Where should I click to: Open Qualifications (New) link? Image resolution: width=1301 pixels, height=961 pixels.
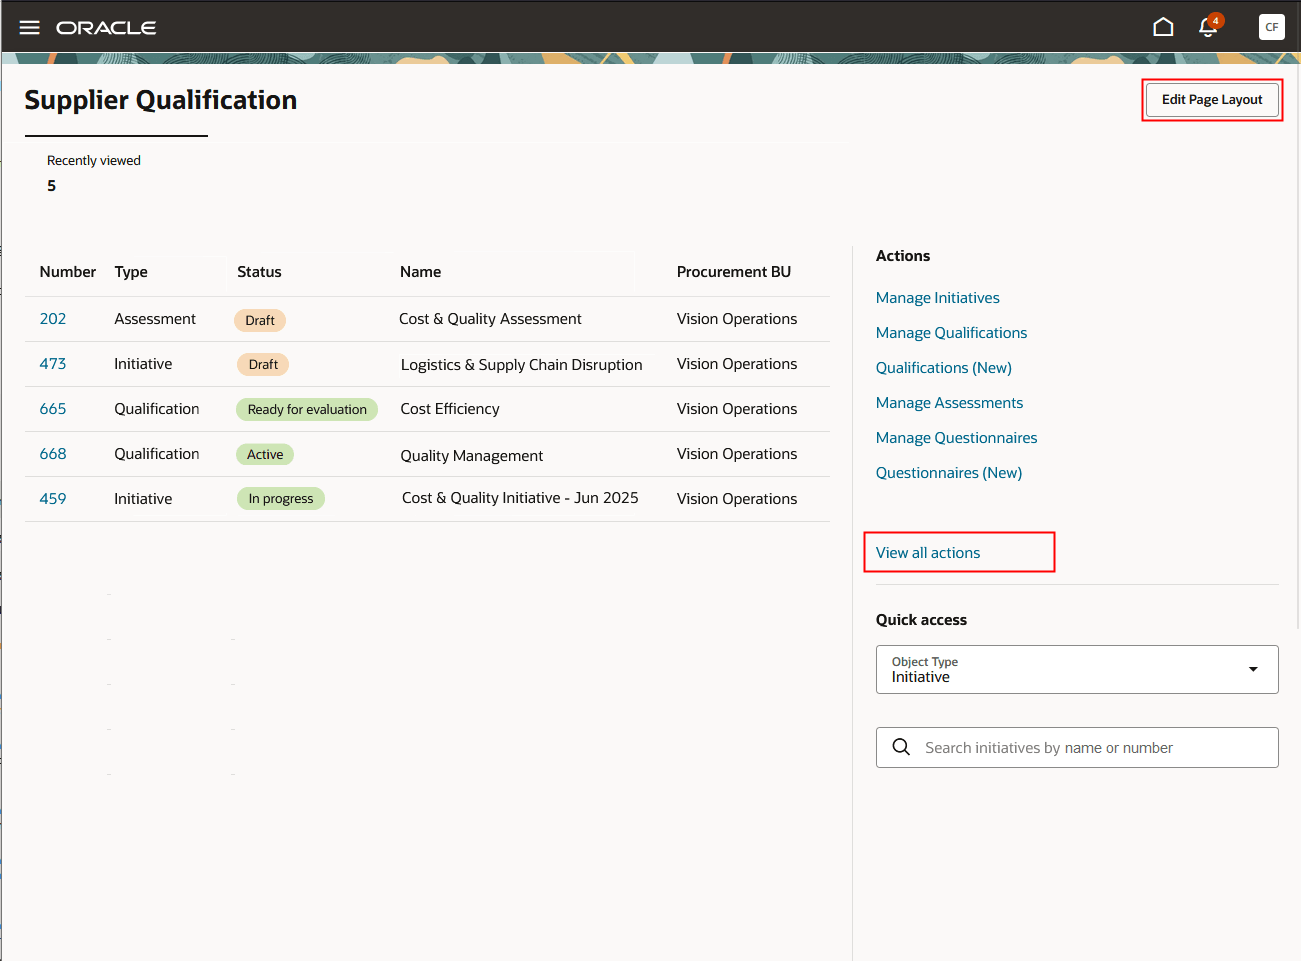click(x=944, y=368)
